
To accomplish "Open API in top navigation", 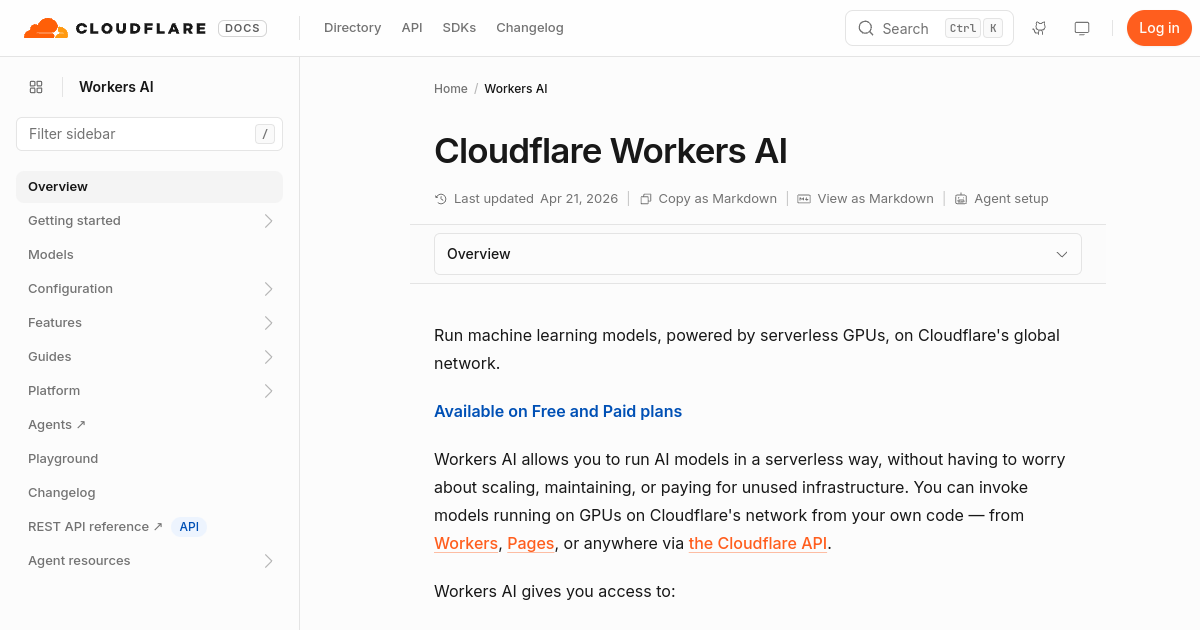I will pos(412,28).
